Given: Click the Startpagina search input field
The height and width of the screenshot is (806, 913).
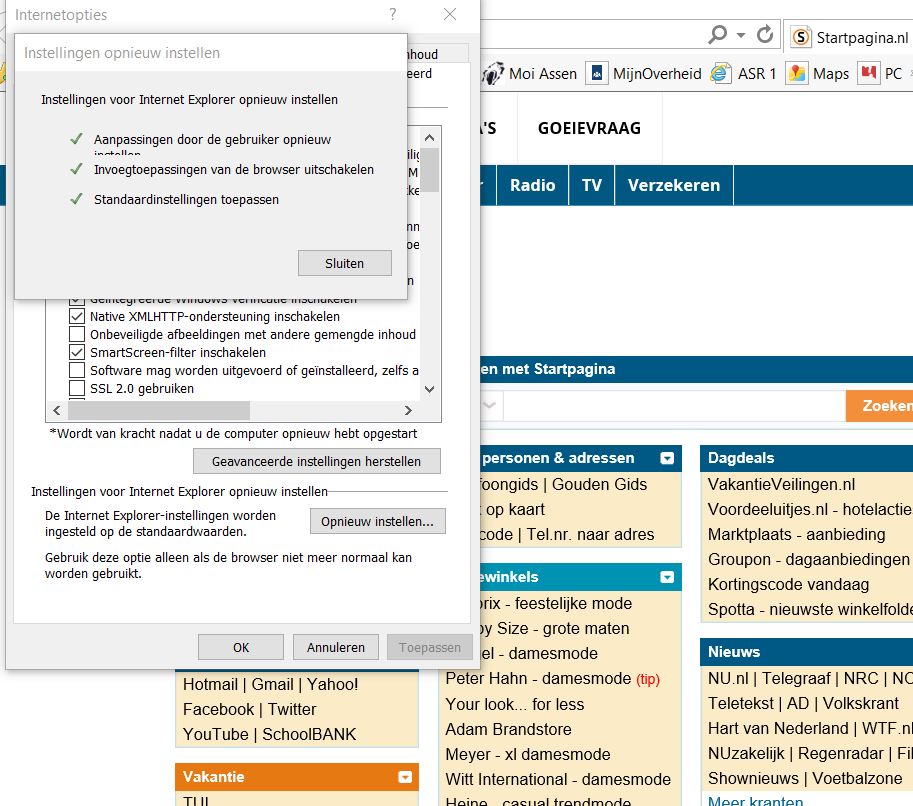Looking at the screenshot, I should pyautogui.click(x=674, y=405).
